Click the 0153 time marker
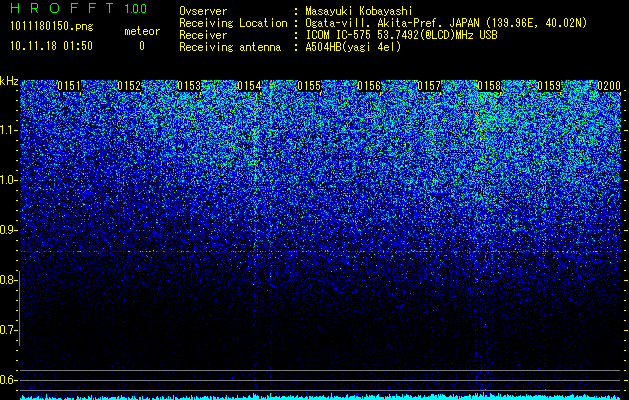 click(x=189, y=86)
